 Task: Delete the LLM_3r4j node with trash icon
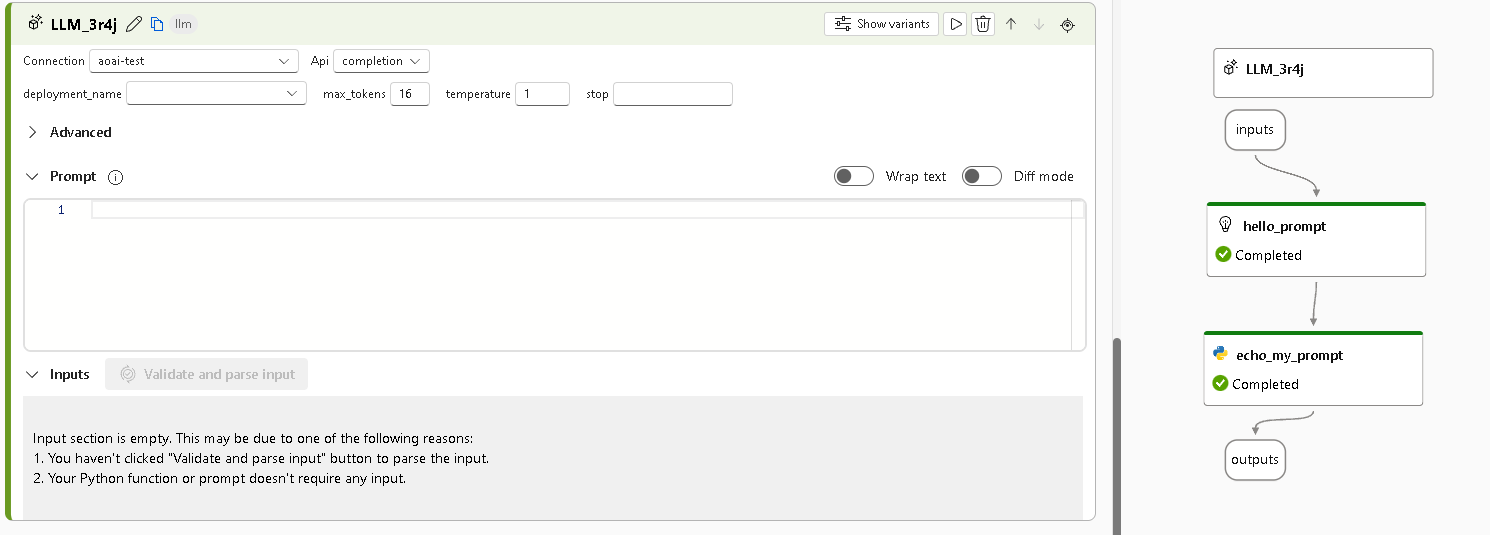983,24
